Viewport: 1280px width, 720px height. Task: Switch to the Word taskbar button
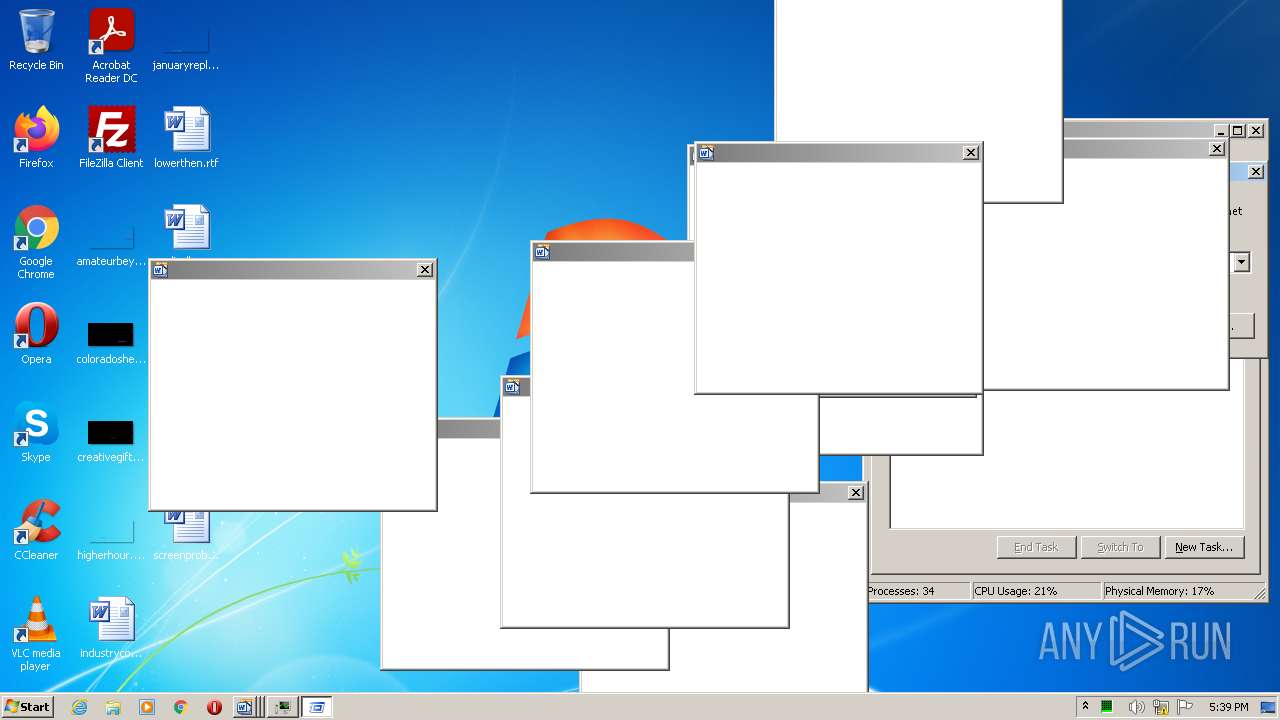click(246, 707)
